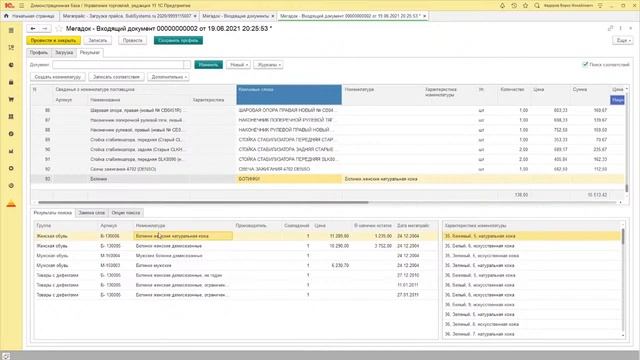Click the green Изменить button

coord(209,64)
